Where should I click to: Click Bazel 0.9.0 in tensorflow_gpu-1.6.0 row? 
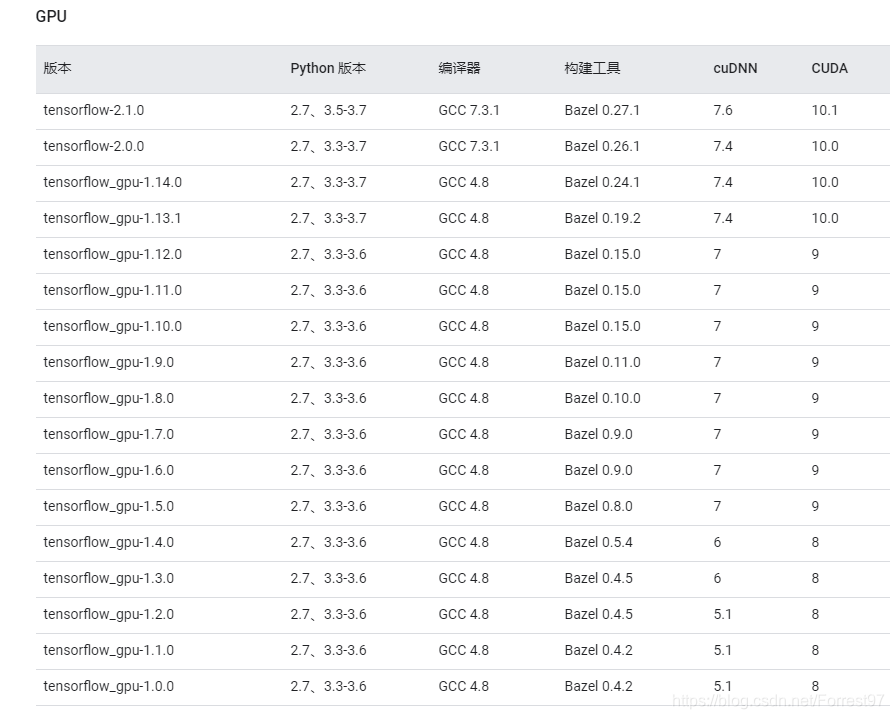[599, 469]
